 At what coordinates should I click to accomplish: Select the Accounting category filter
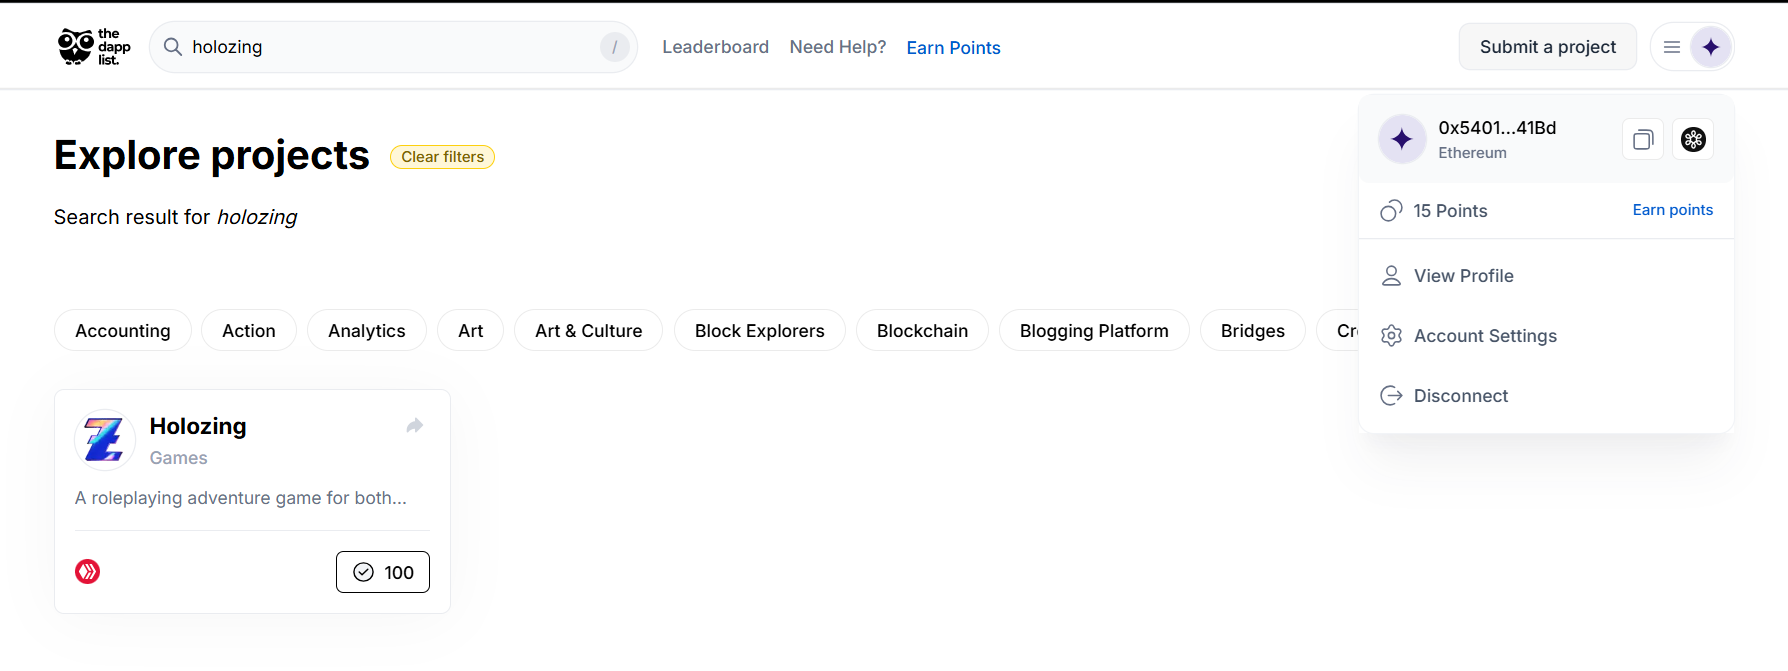tap(123, 331)
